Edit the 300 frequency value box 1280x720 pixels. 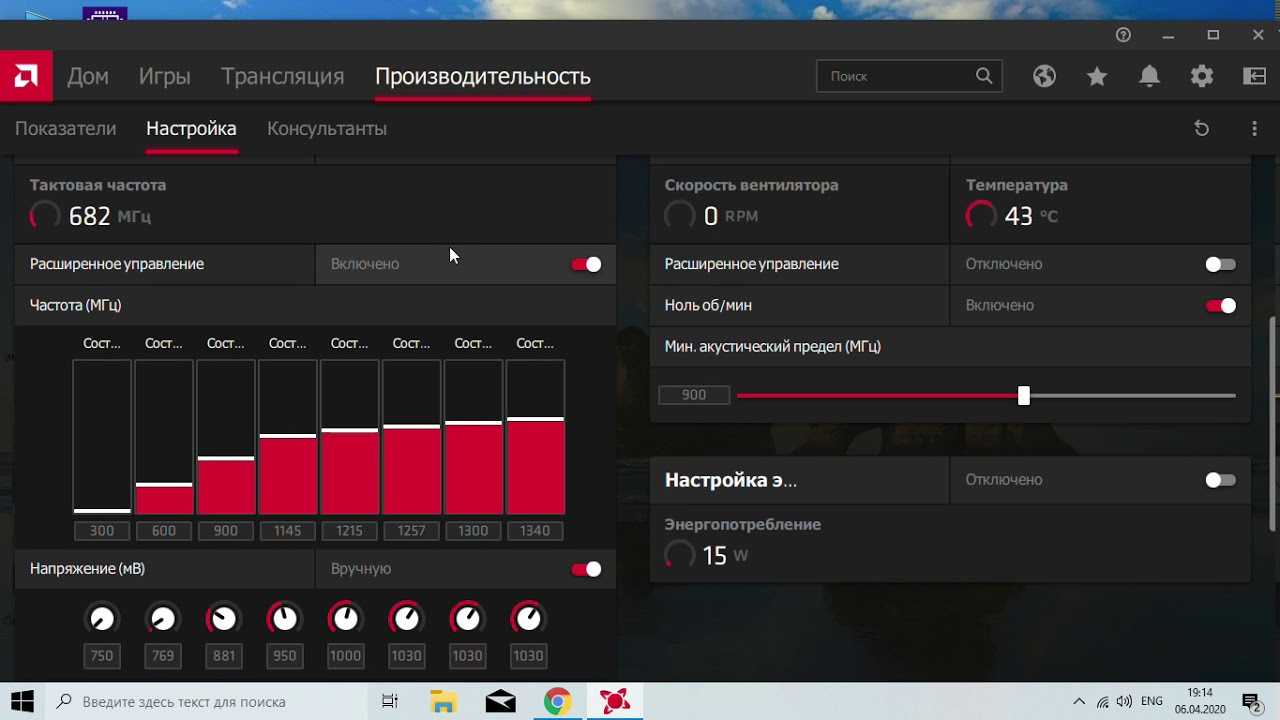coord(102,531)
